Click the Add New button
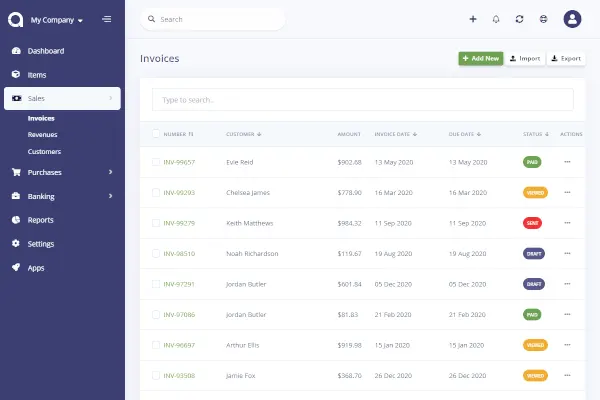 tap(481, 59)
